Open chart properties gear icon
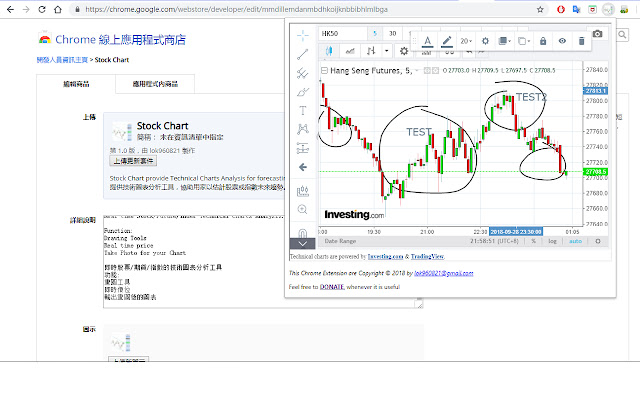The image size is (640, 400). (x=404, y=51)
